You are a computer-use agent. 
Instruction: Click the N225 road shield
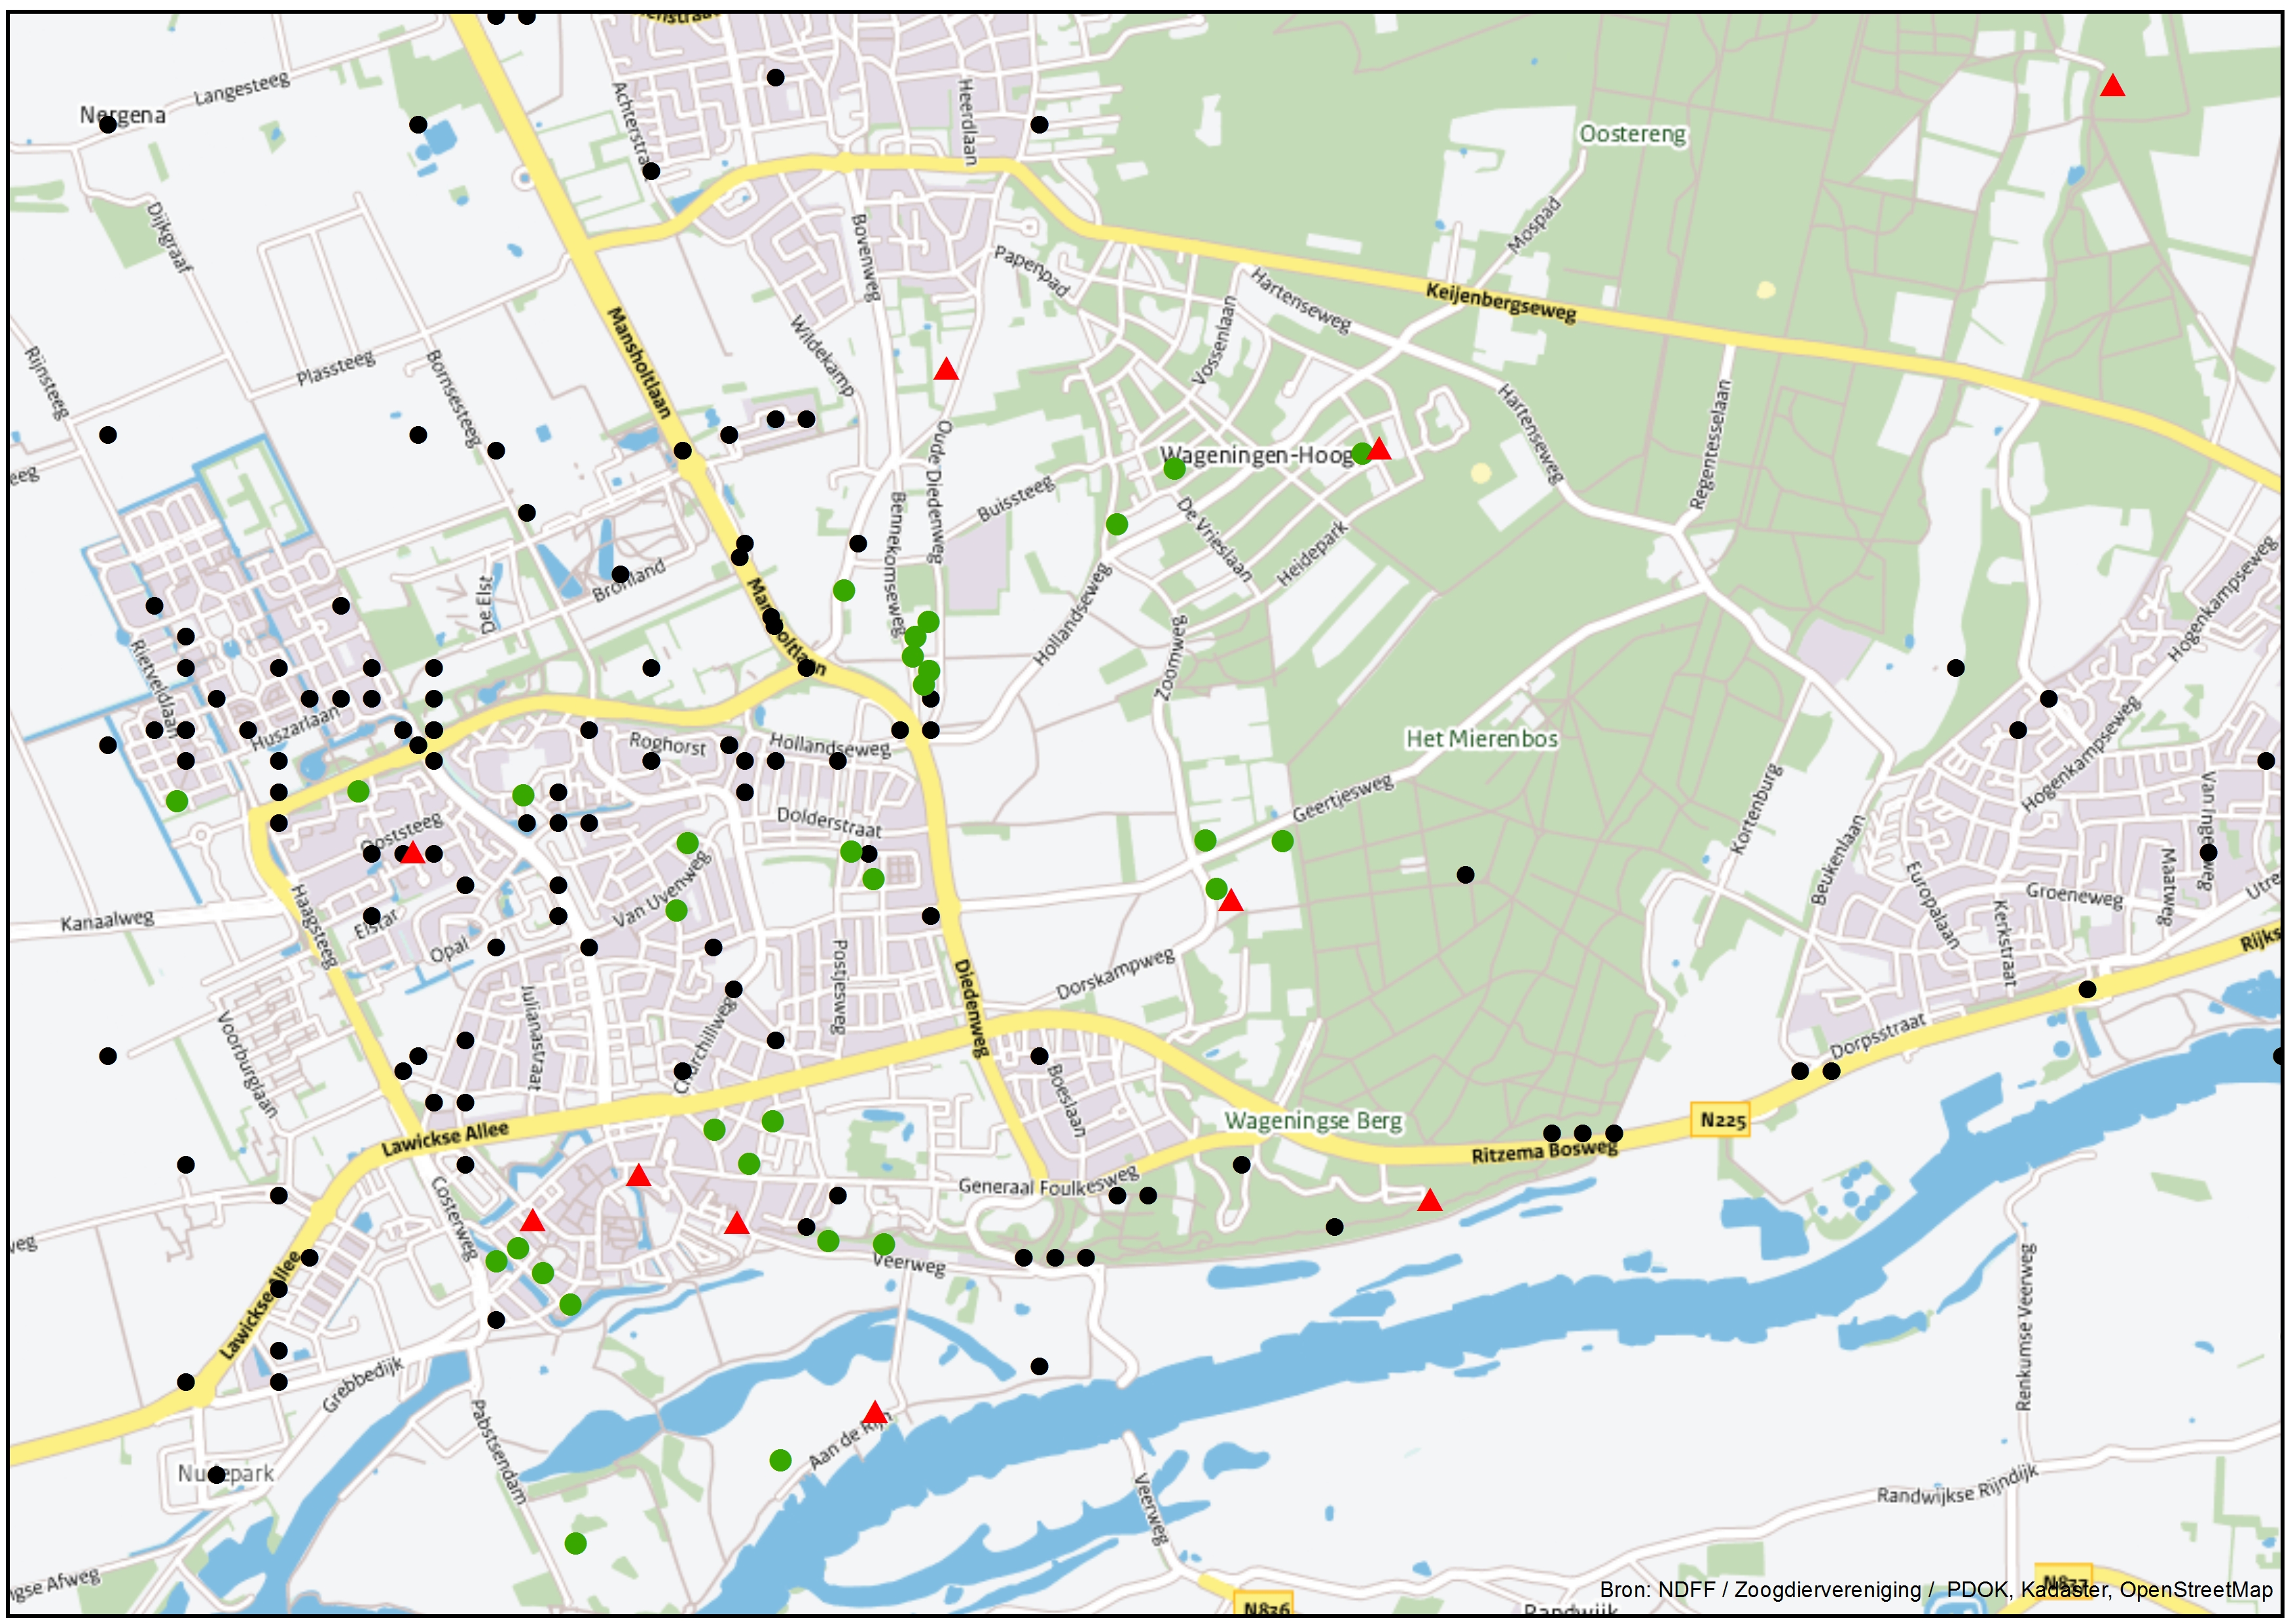point(1723,1120)
